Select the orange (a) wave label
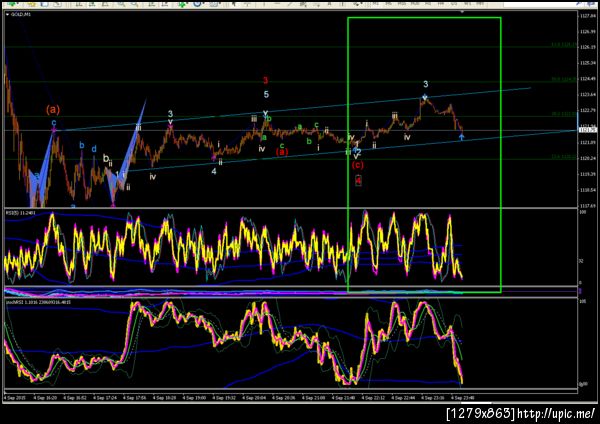The height and width of the screenshot is (424, 600). [x=53, y=110]
